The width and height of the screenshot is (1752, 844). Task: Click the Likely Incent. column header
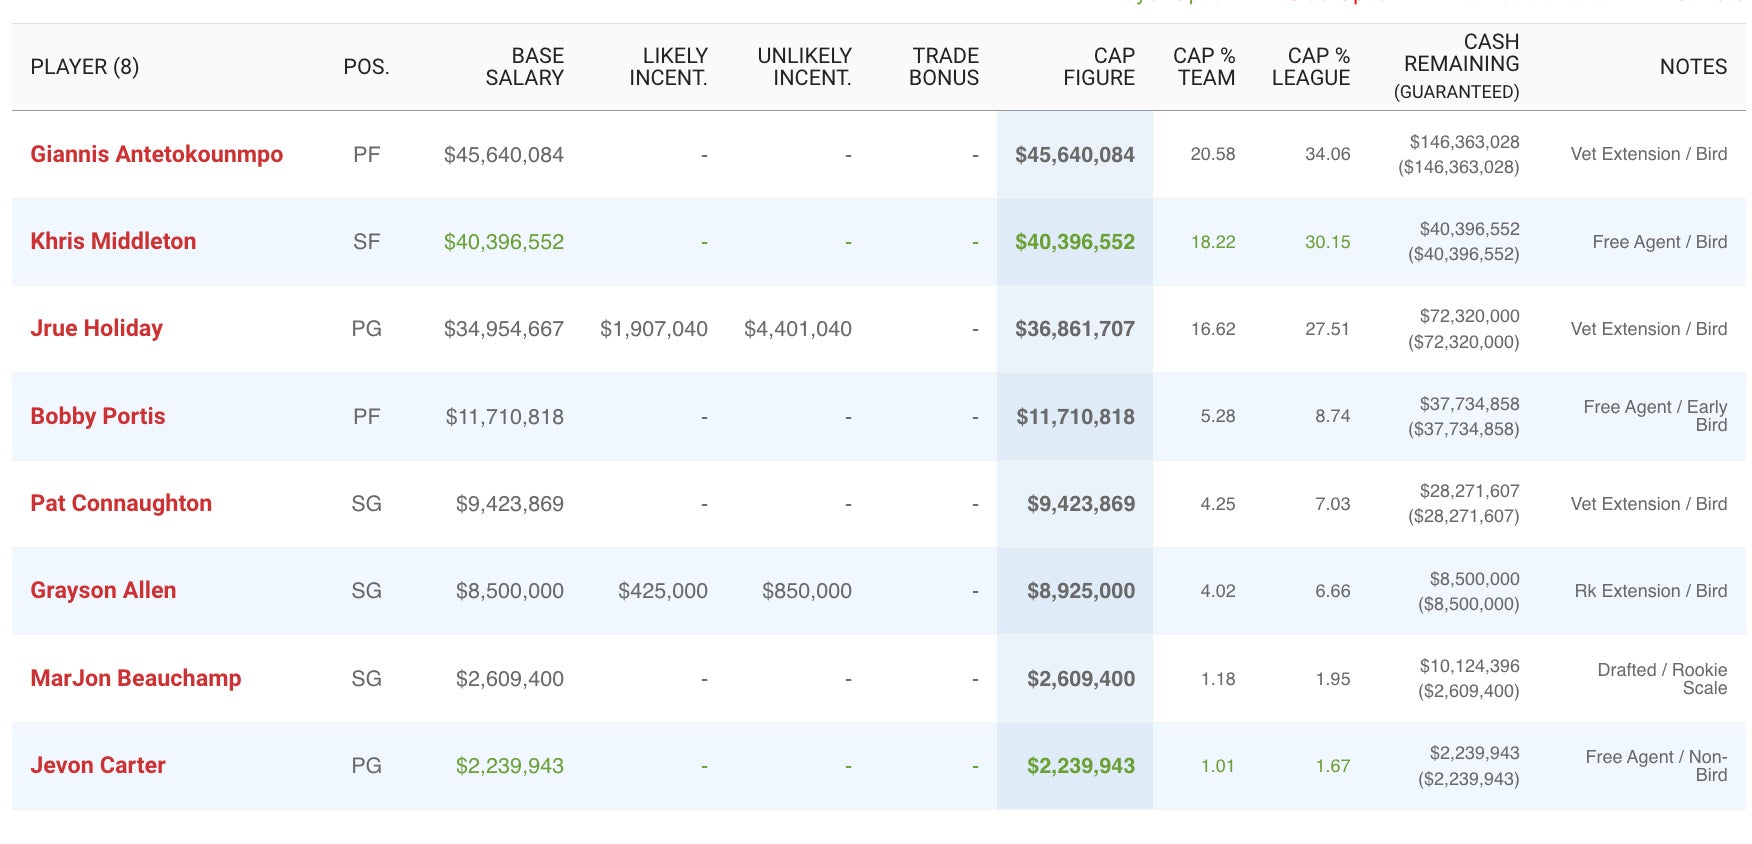pyautogui.click(x=668, y=67)
